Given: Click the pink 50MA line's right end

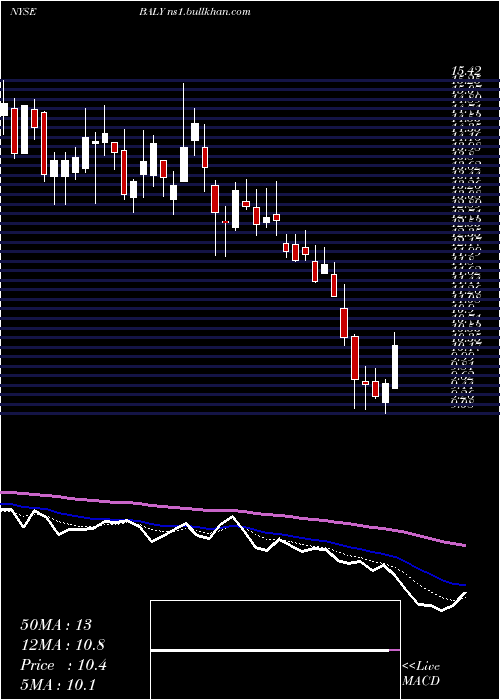Looking at the screenshot, I should 464,545.
